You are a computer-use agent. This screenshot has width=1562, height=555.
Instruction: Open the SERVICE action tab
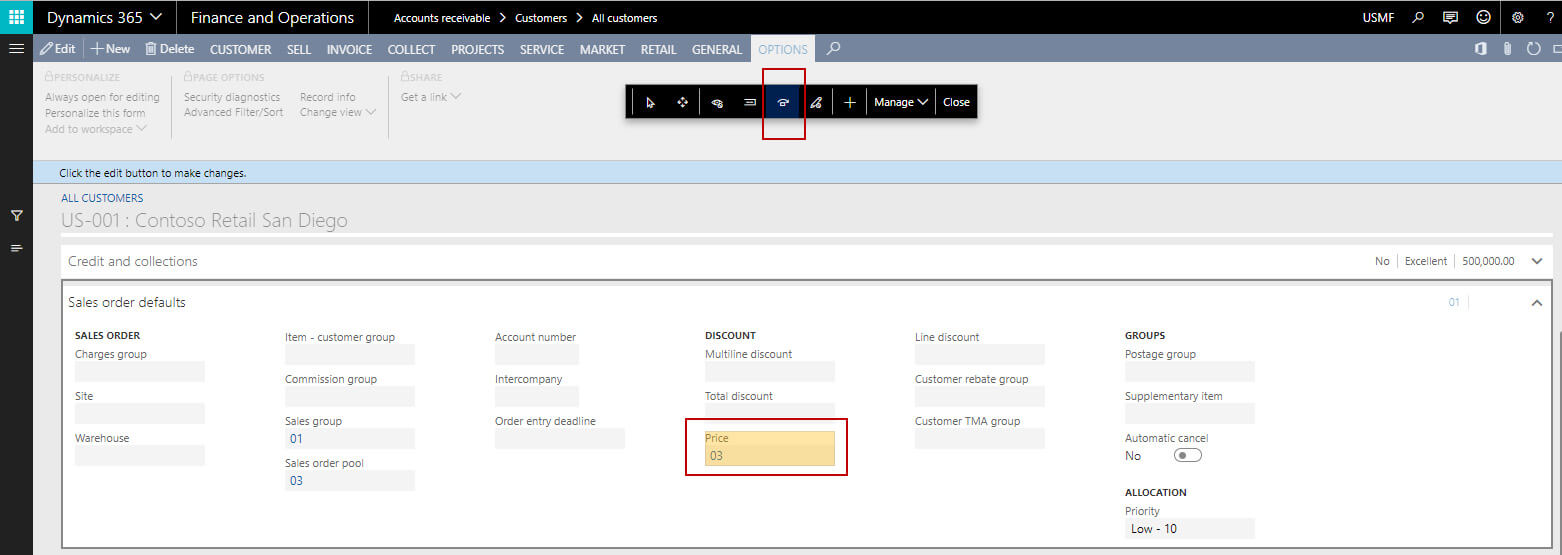pyautogui.click(x=542, y=49)
